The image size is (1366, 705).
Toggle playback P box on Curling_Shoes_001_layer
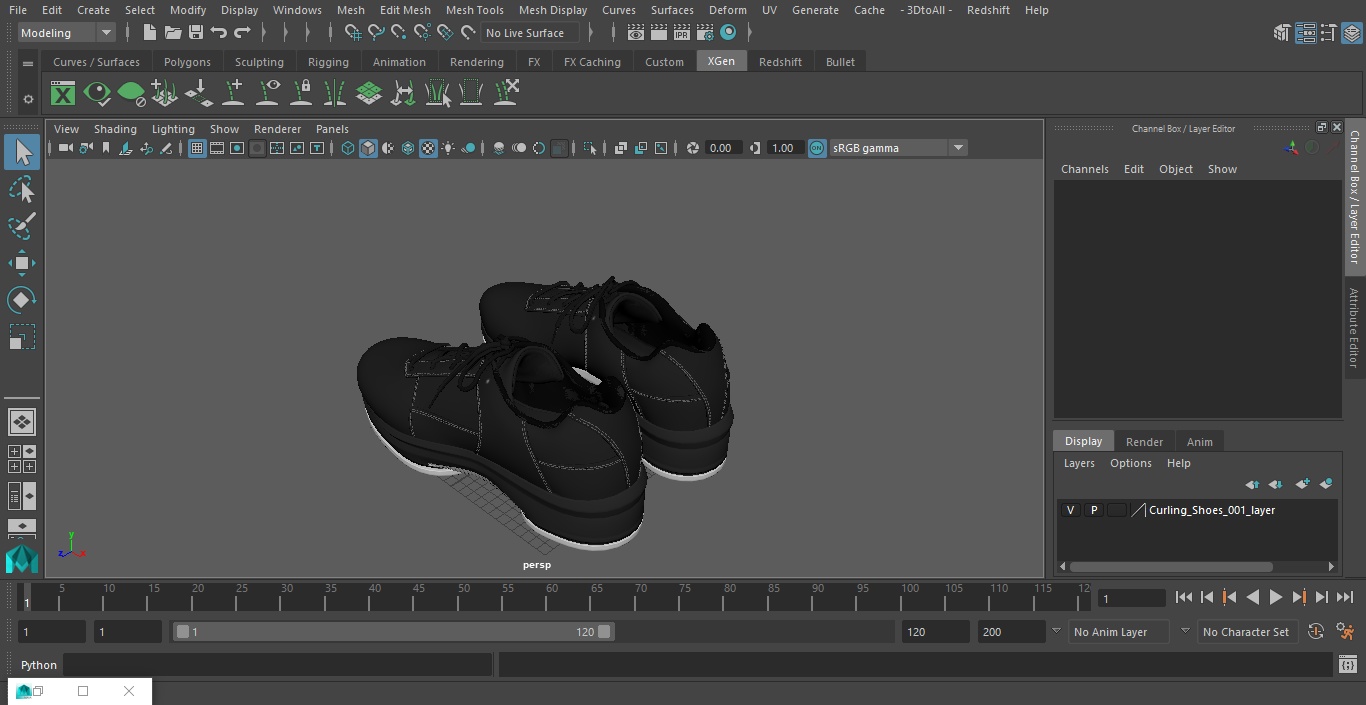[x=1094, y=510]
